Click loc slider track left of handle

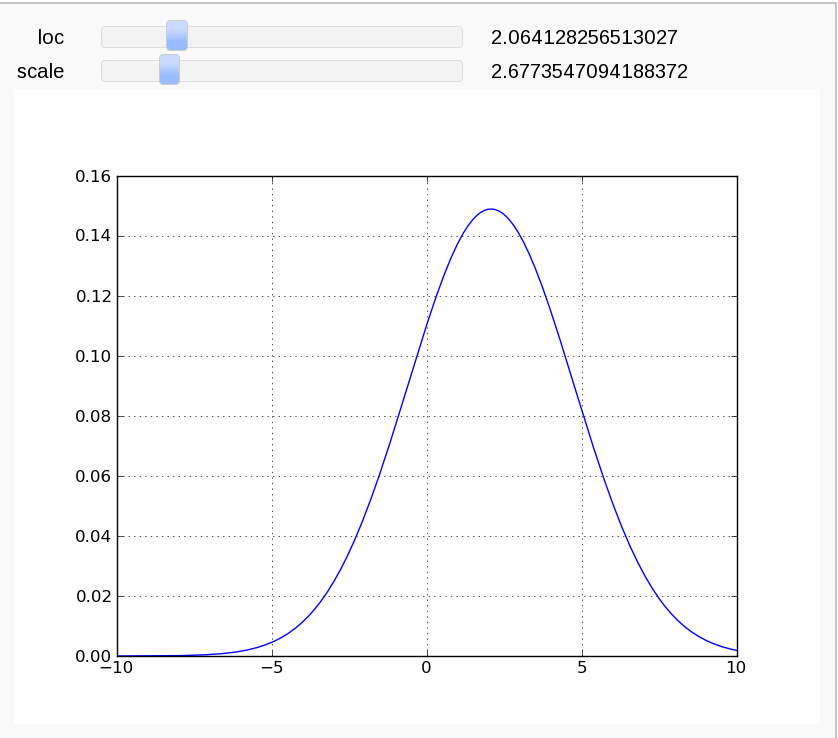pos(133,37)
